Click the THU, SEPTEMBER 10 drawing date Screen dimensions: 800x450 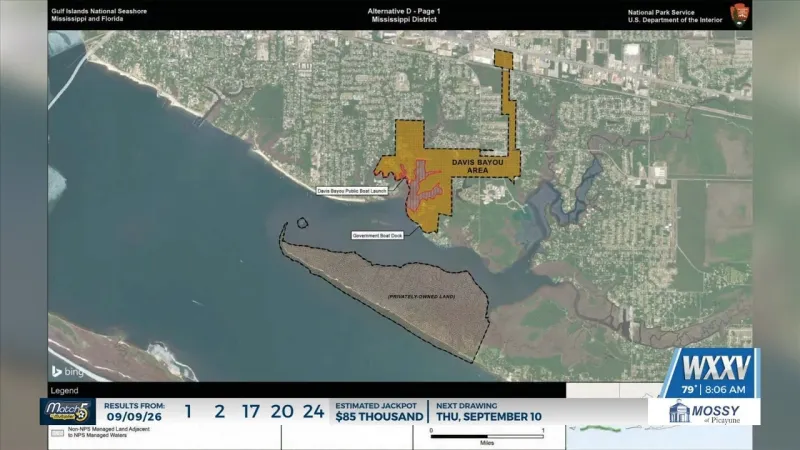489,417
